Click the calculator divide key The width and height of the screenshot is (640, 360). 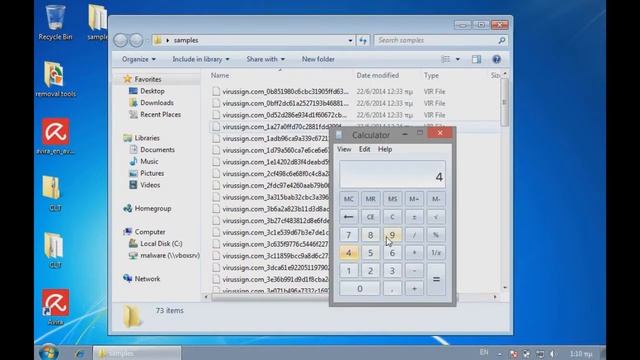click(414, 235)
